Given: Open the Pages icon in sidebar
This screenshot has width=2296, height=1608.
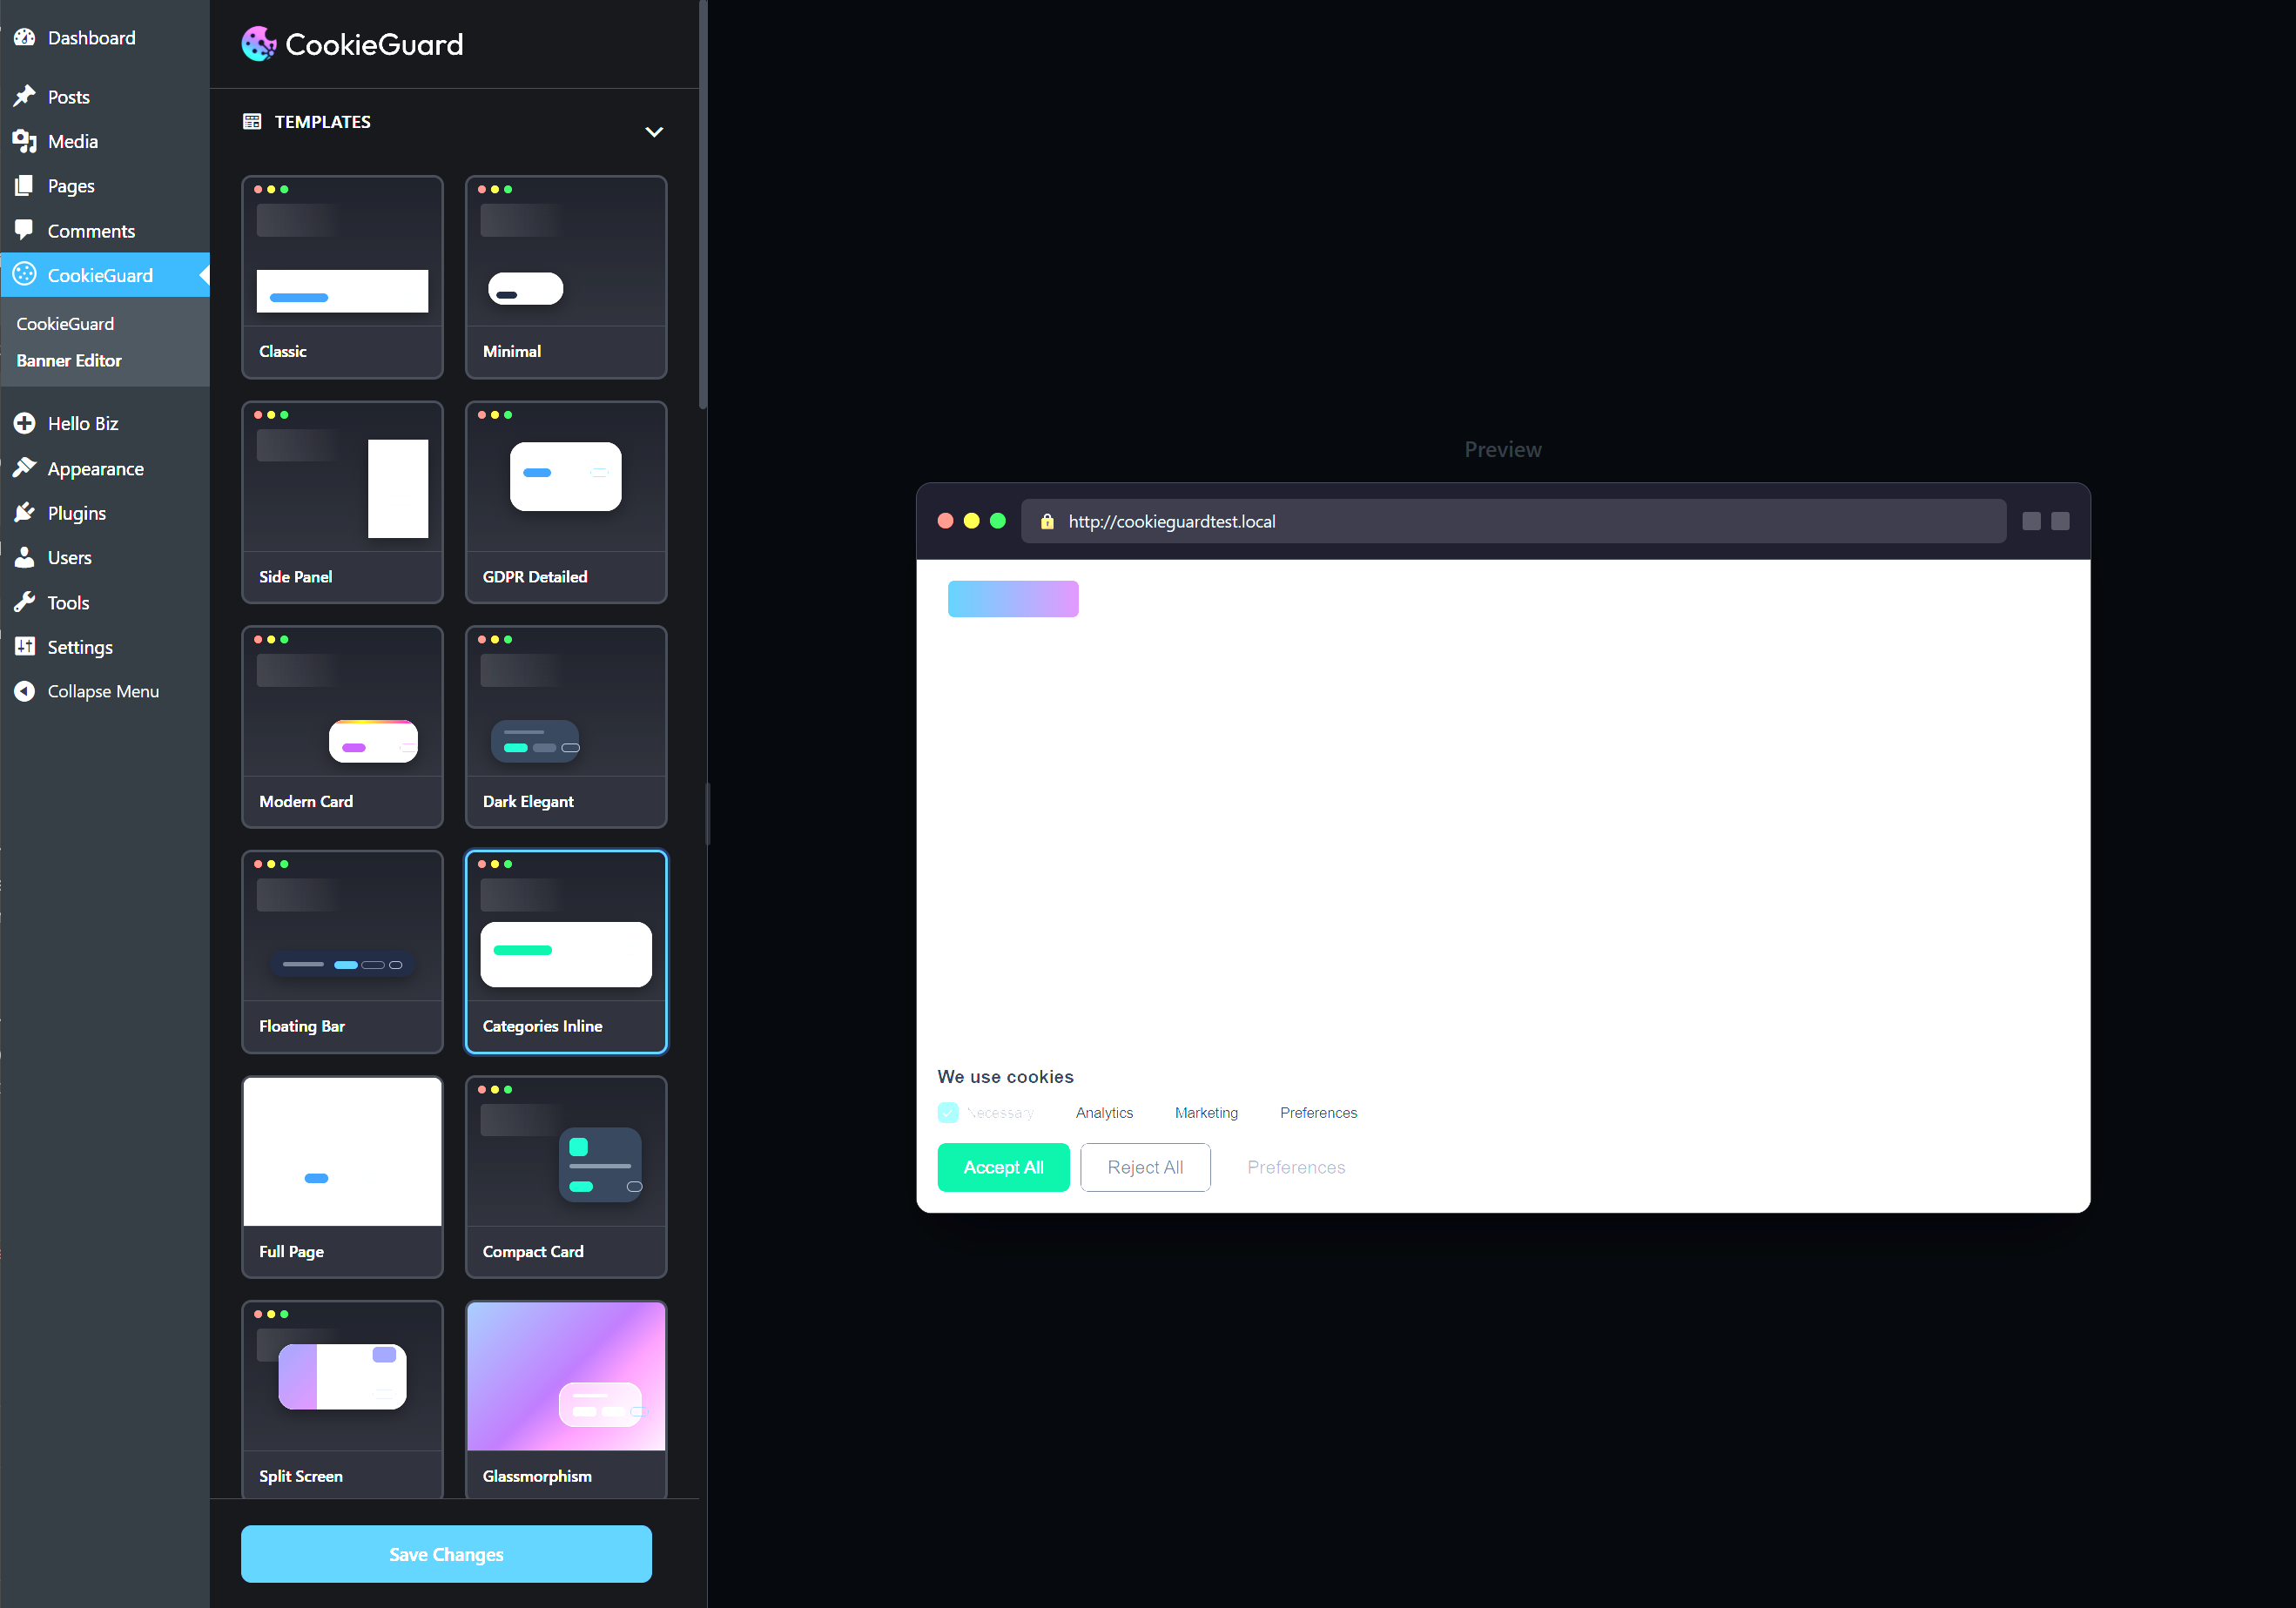Looking at the screenshot, I should (25, 186).
